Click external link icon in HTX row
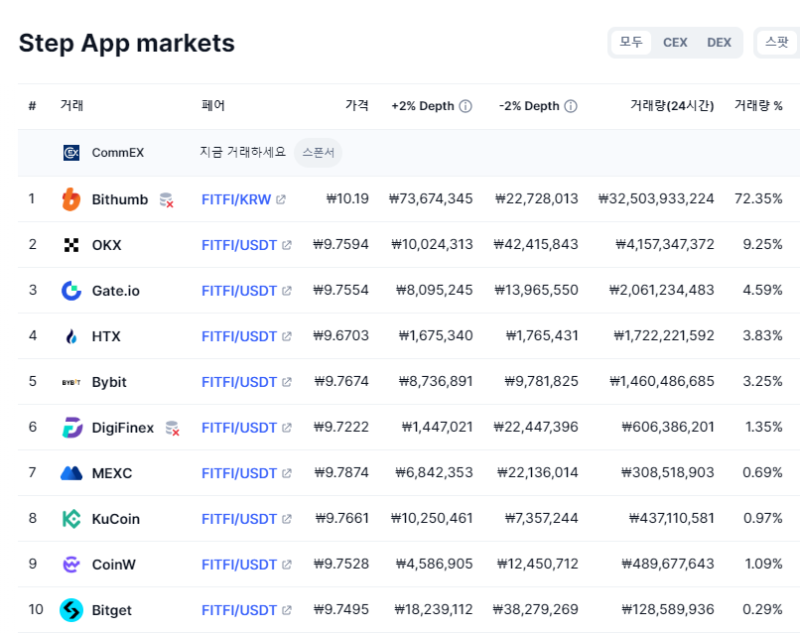This screenshot has width=800, height=633. click(287, 337)
